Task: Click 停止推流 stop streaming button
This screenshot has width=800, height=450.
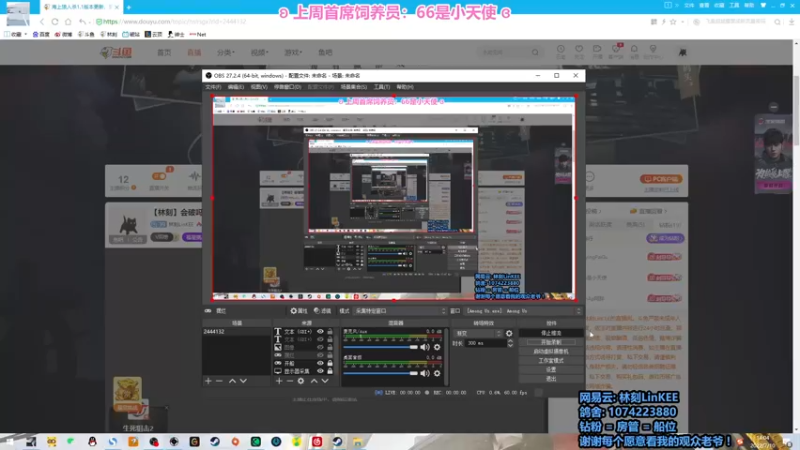Action: click(x=551, y=333)
